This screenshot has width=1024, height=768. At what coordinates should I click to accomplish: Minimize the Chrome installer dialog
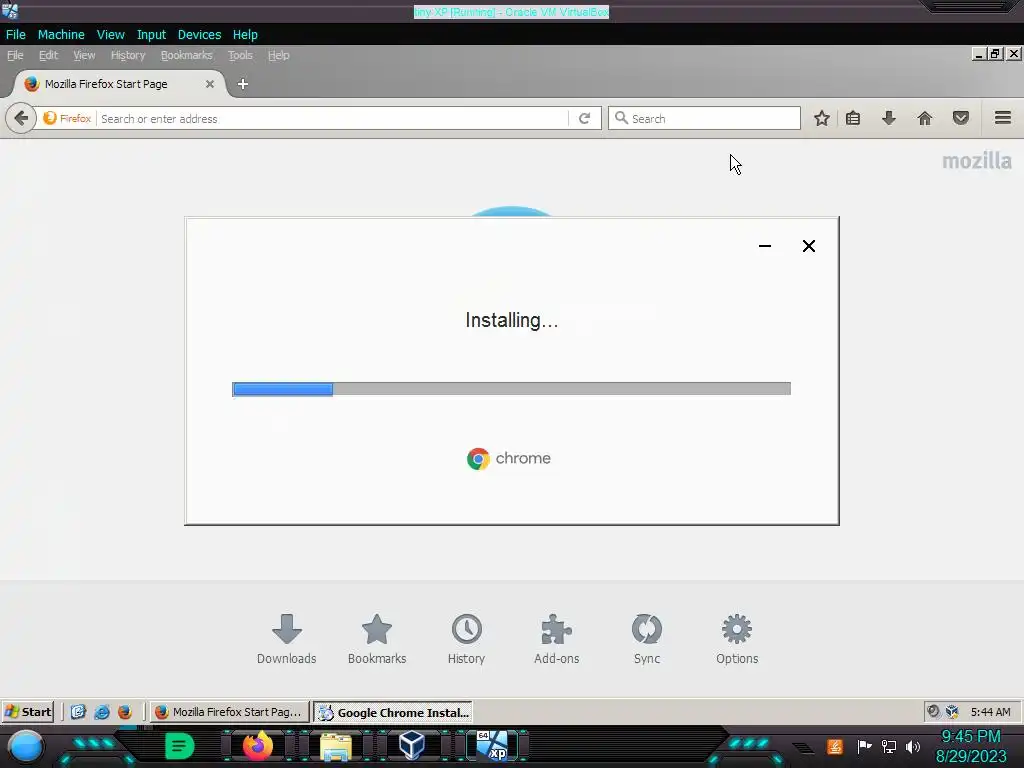click(765, 246)
